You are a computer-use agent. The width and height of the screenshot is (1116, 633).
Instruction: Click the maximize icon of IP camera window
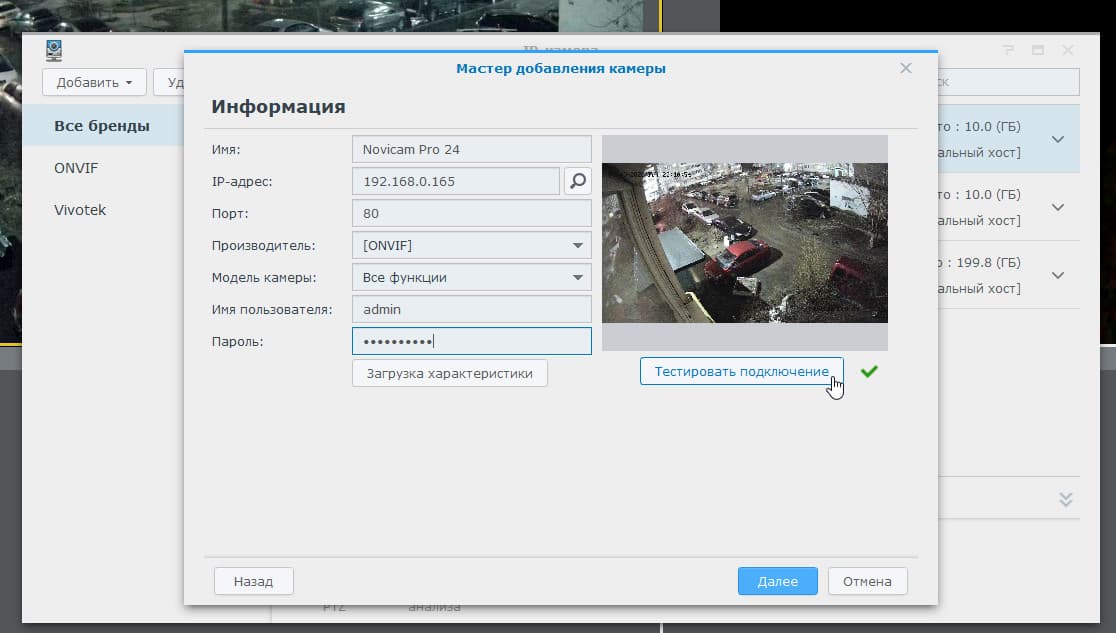pos(1038,50)
